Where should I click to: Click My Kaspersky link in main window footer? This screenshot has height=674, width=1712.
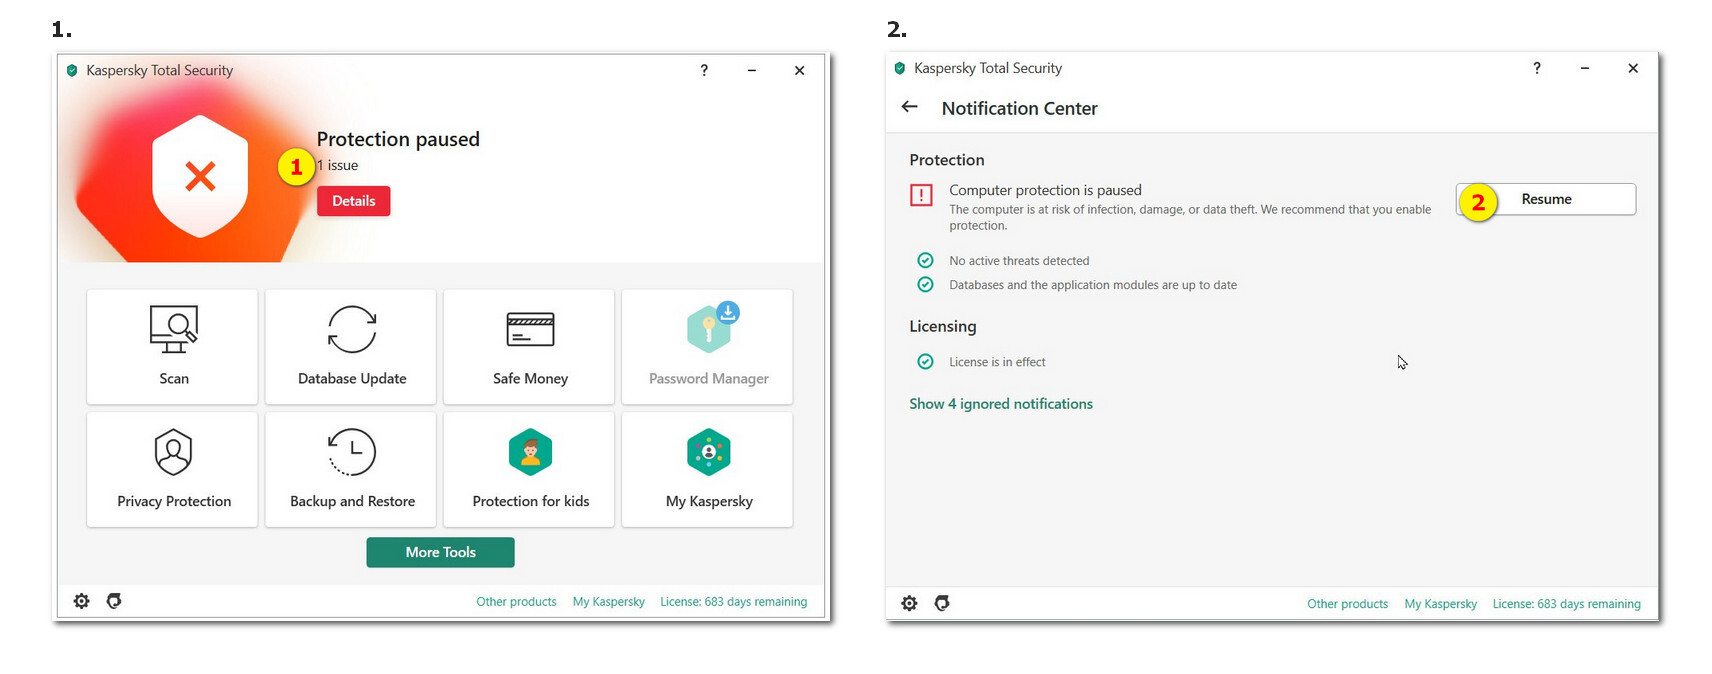(608, 602)
